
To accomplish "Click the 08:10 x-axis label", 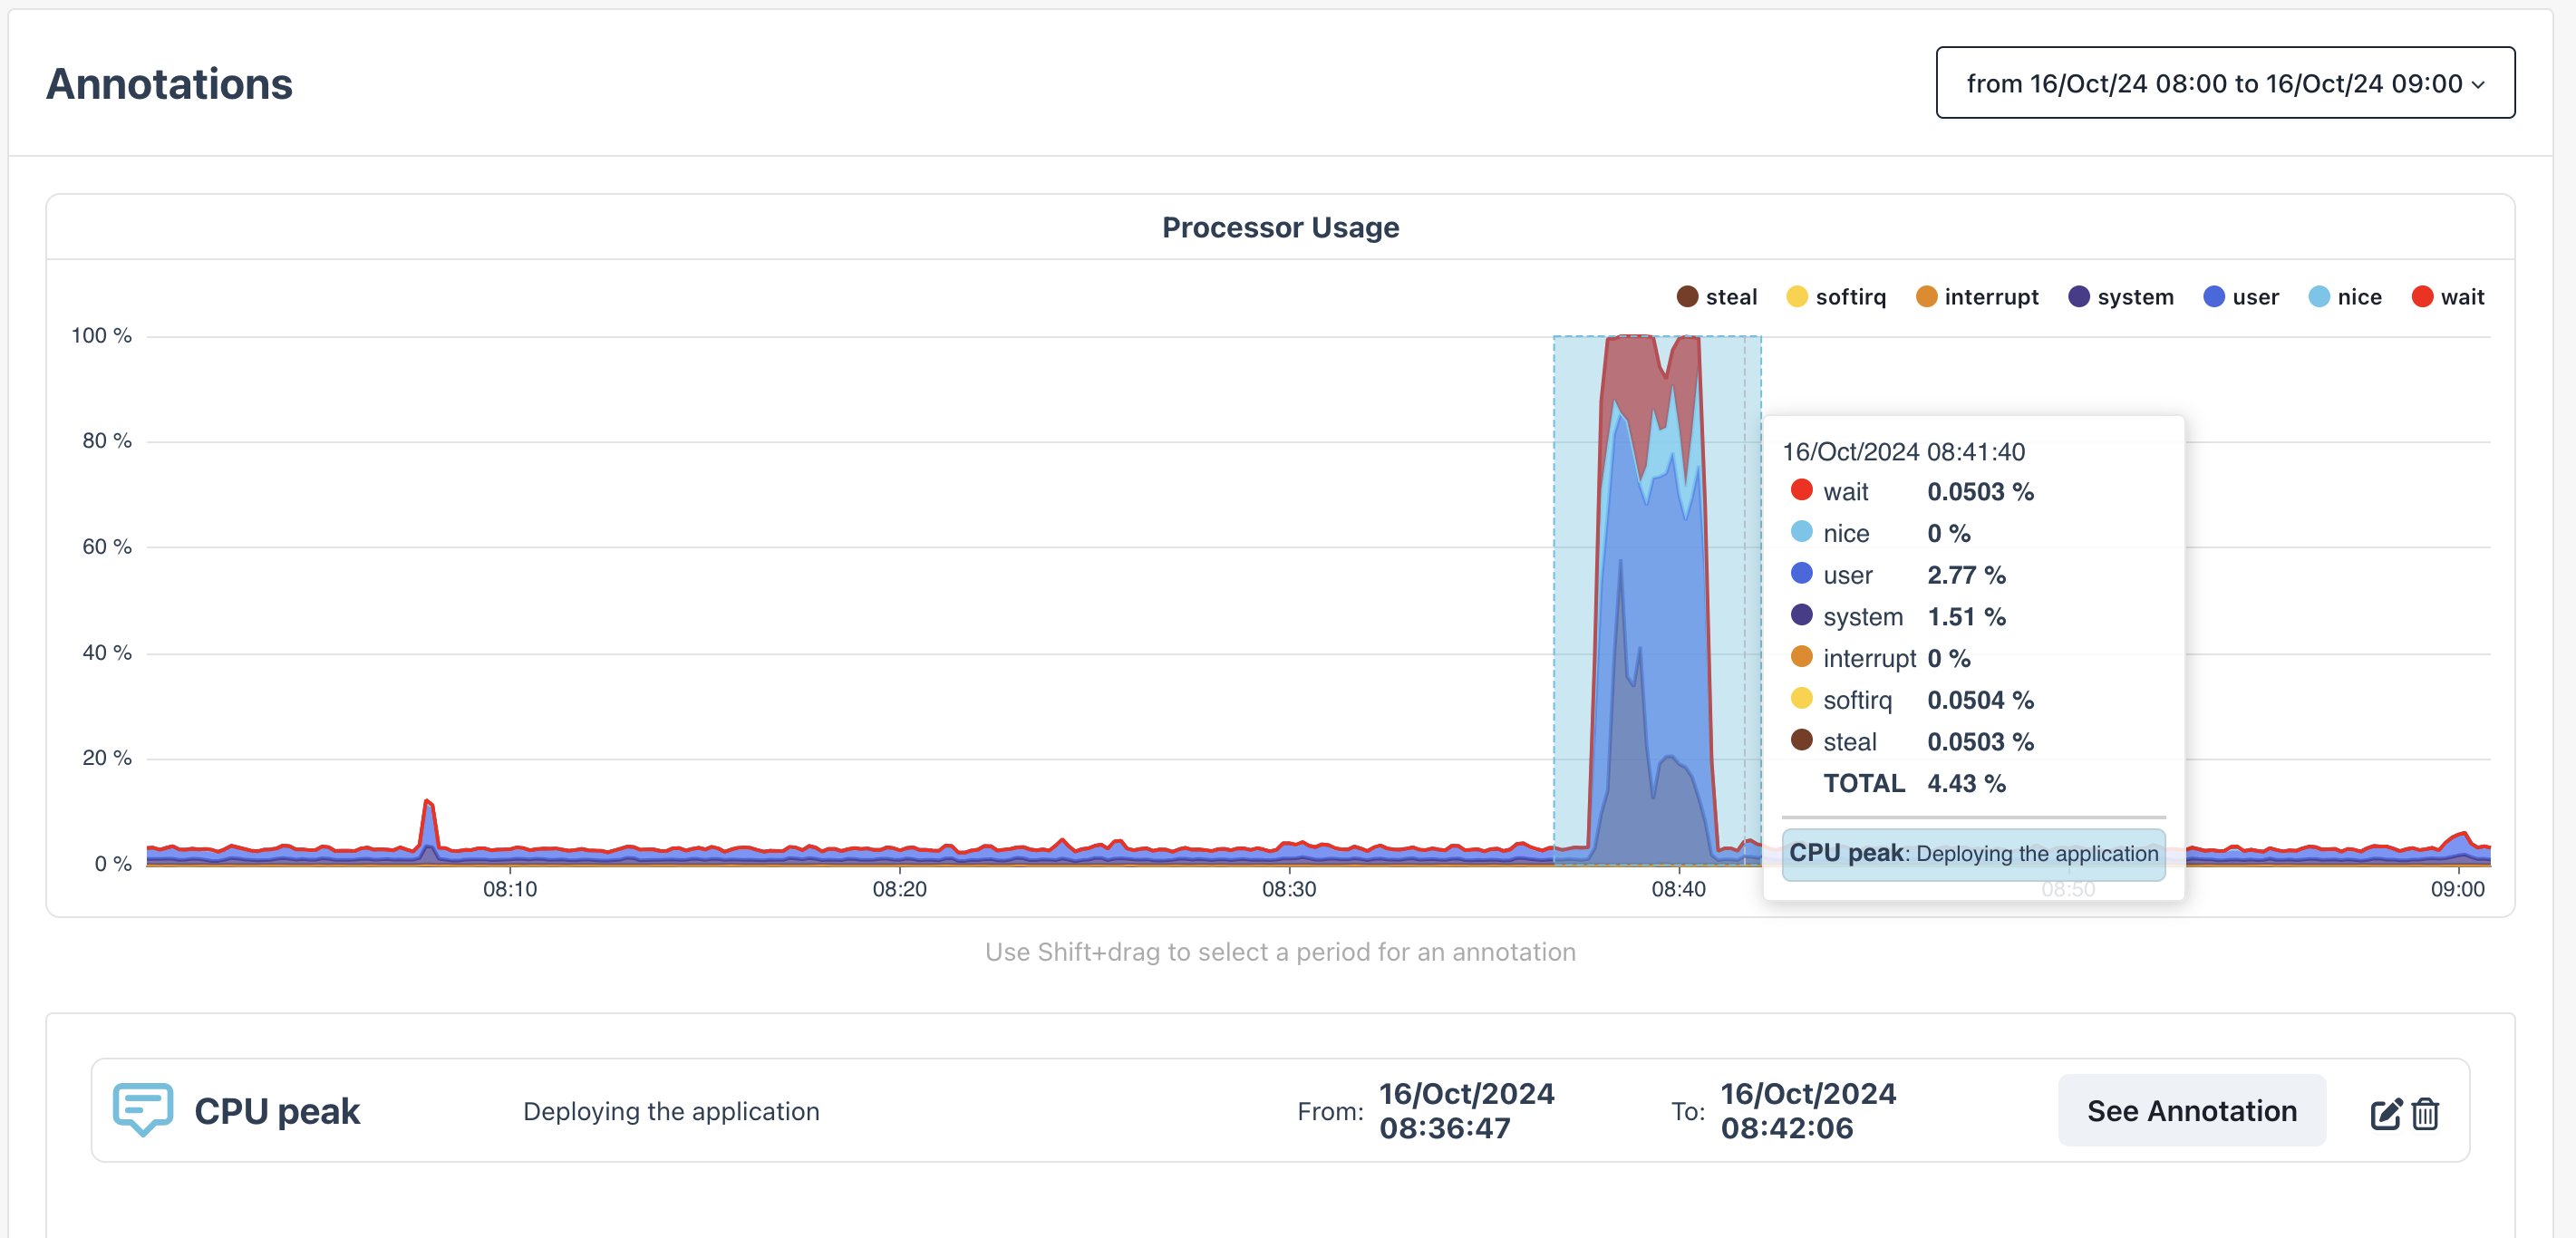I will (510, 889).
